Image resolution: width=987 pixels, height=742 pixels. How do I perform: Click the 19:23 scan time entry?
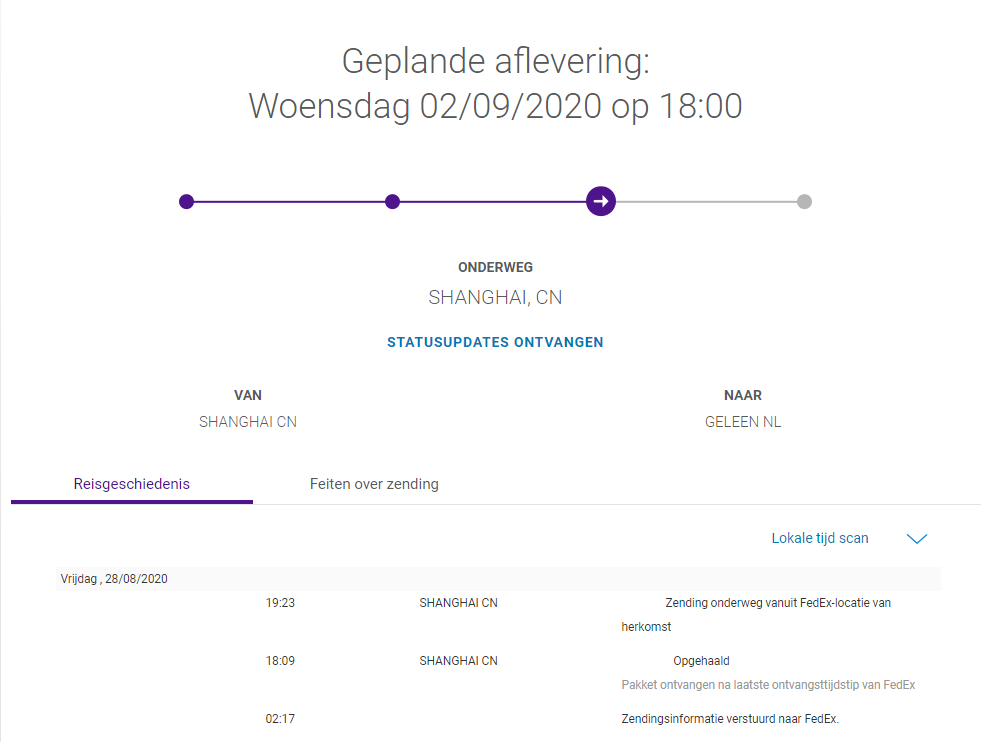pyautogui.click(x=280, y=603)
